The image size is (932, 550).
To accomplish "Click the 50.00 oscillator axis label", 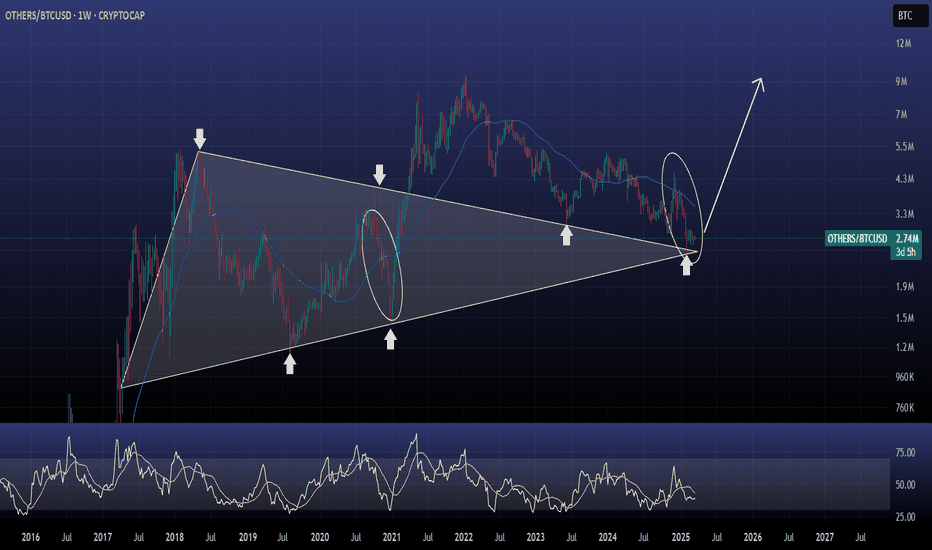I will [905, 485].
